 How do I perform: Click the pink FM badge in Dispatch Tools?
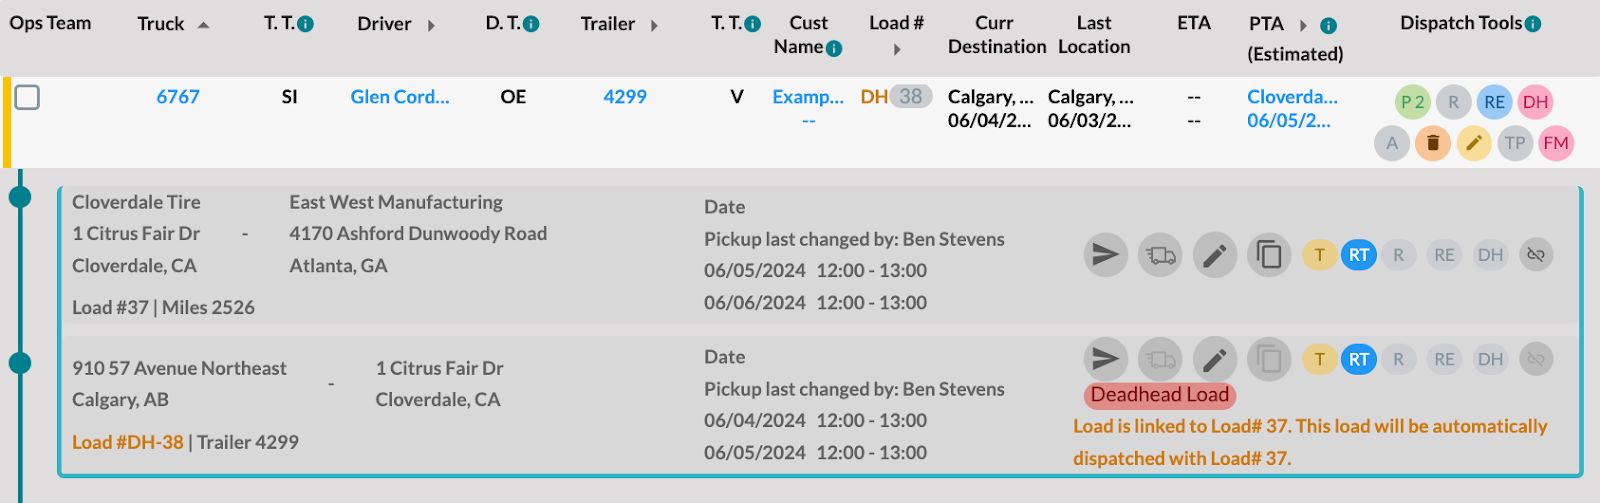(x=1555, y=143)
